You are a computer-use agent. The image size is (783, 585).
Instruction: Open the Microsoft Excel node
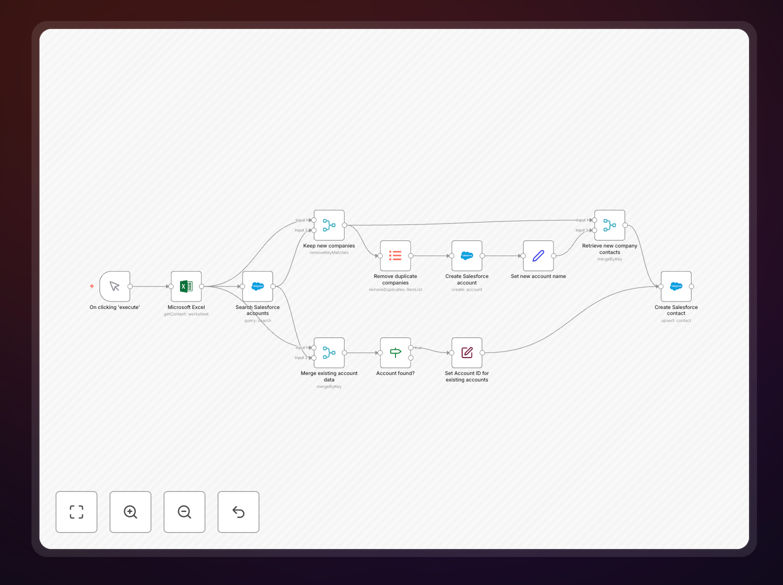(186, 286)
